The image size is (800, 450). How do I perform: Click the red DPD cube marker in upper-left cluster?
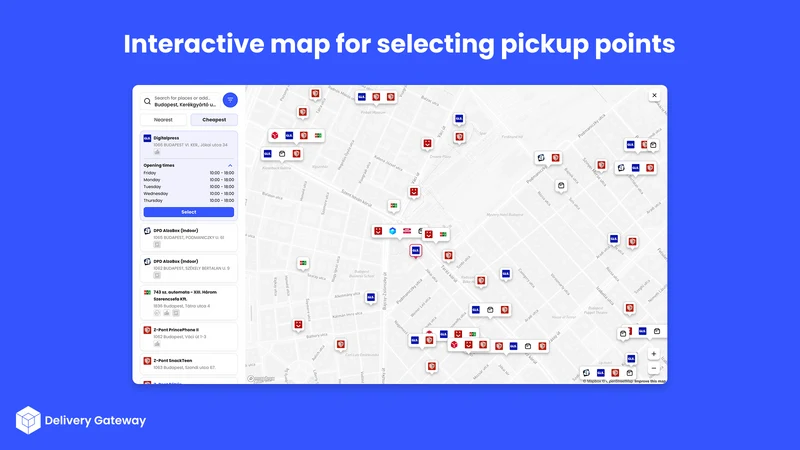[274, 135]
